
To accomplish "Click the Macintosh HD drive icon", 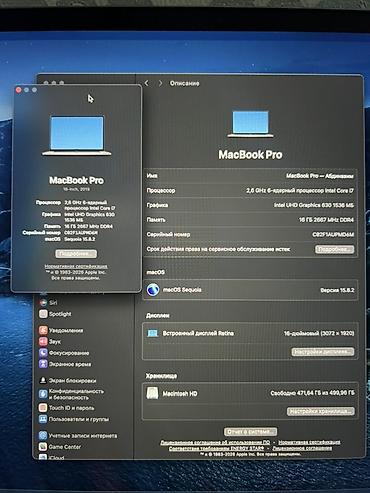I will coord(152,393).
